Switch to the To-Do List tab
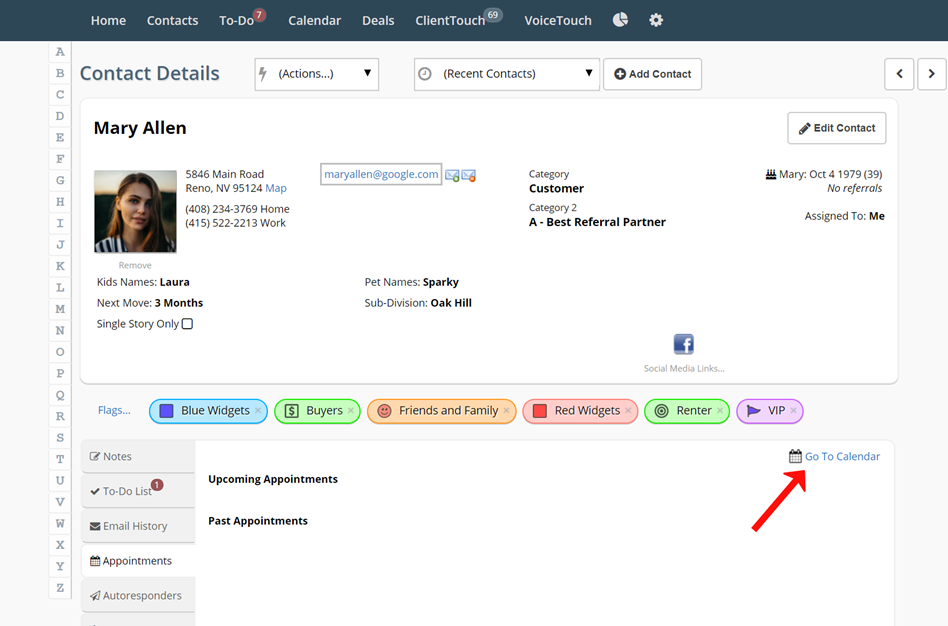The width and height of the screenshot is (948, 626). pyautogui.click(x=138, y=491)
